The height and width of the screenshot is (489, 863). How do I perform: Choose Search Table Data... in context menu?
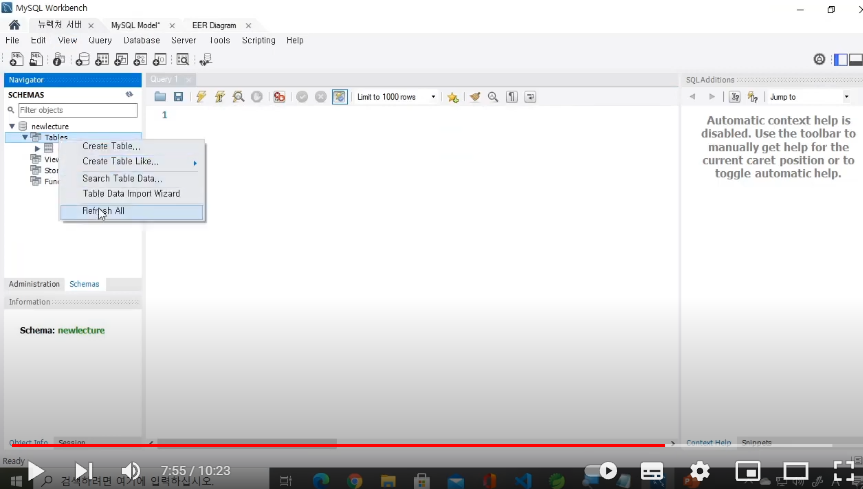122,178
